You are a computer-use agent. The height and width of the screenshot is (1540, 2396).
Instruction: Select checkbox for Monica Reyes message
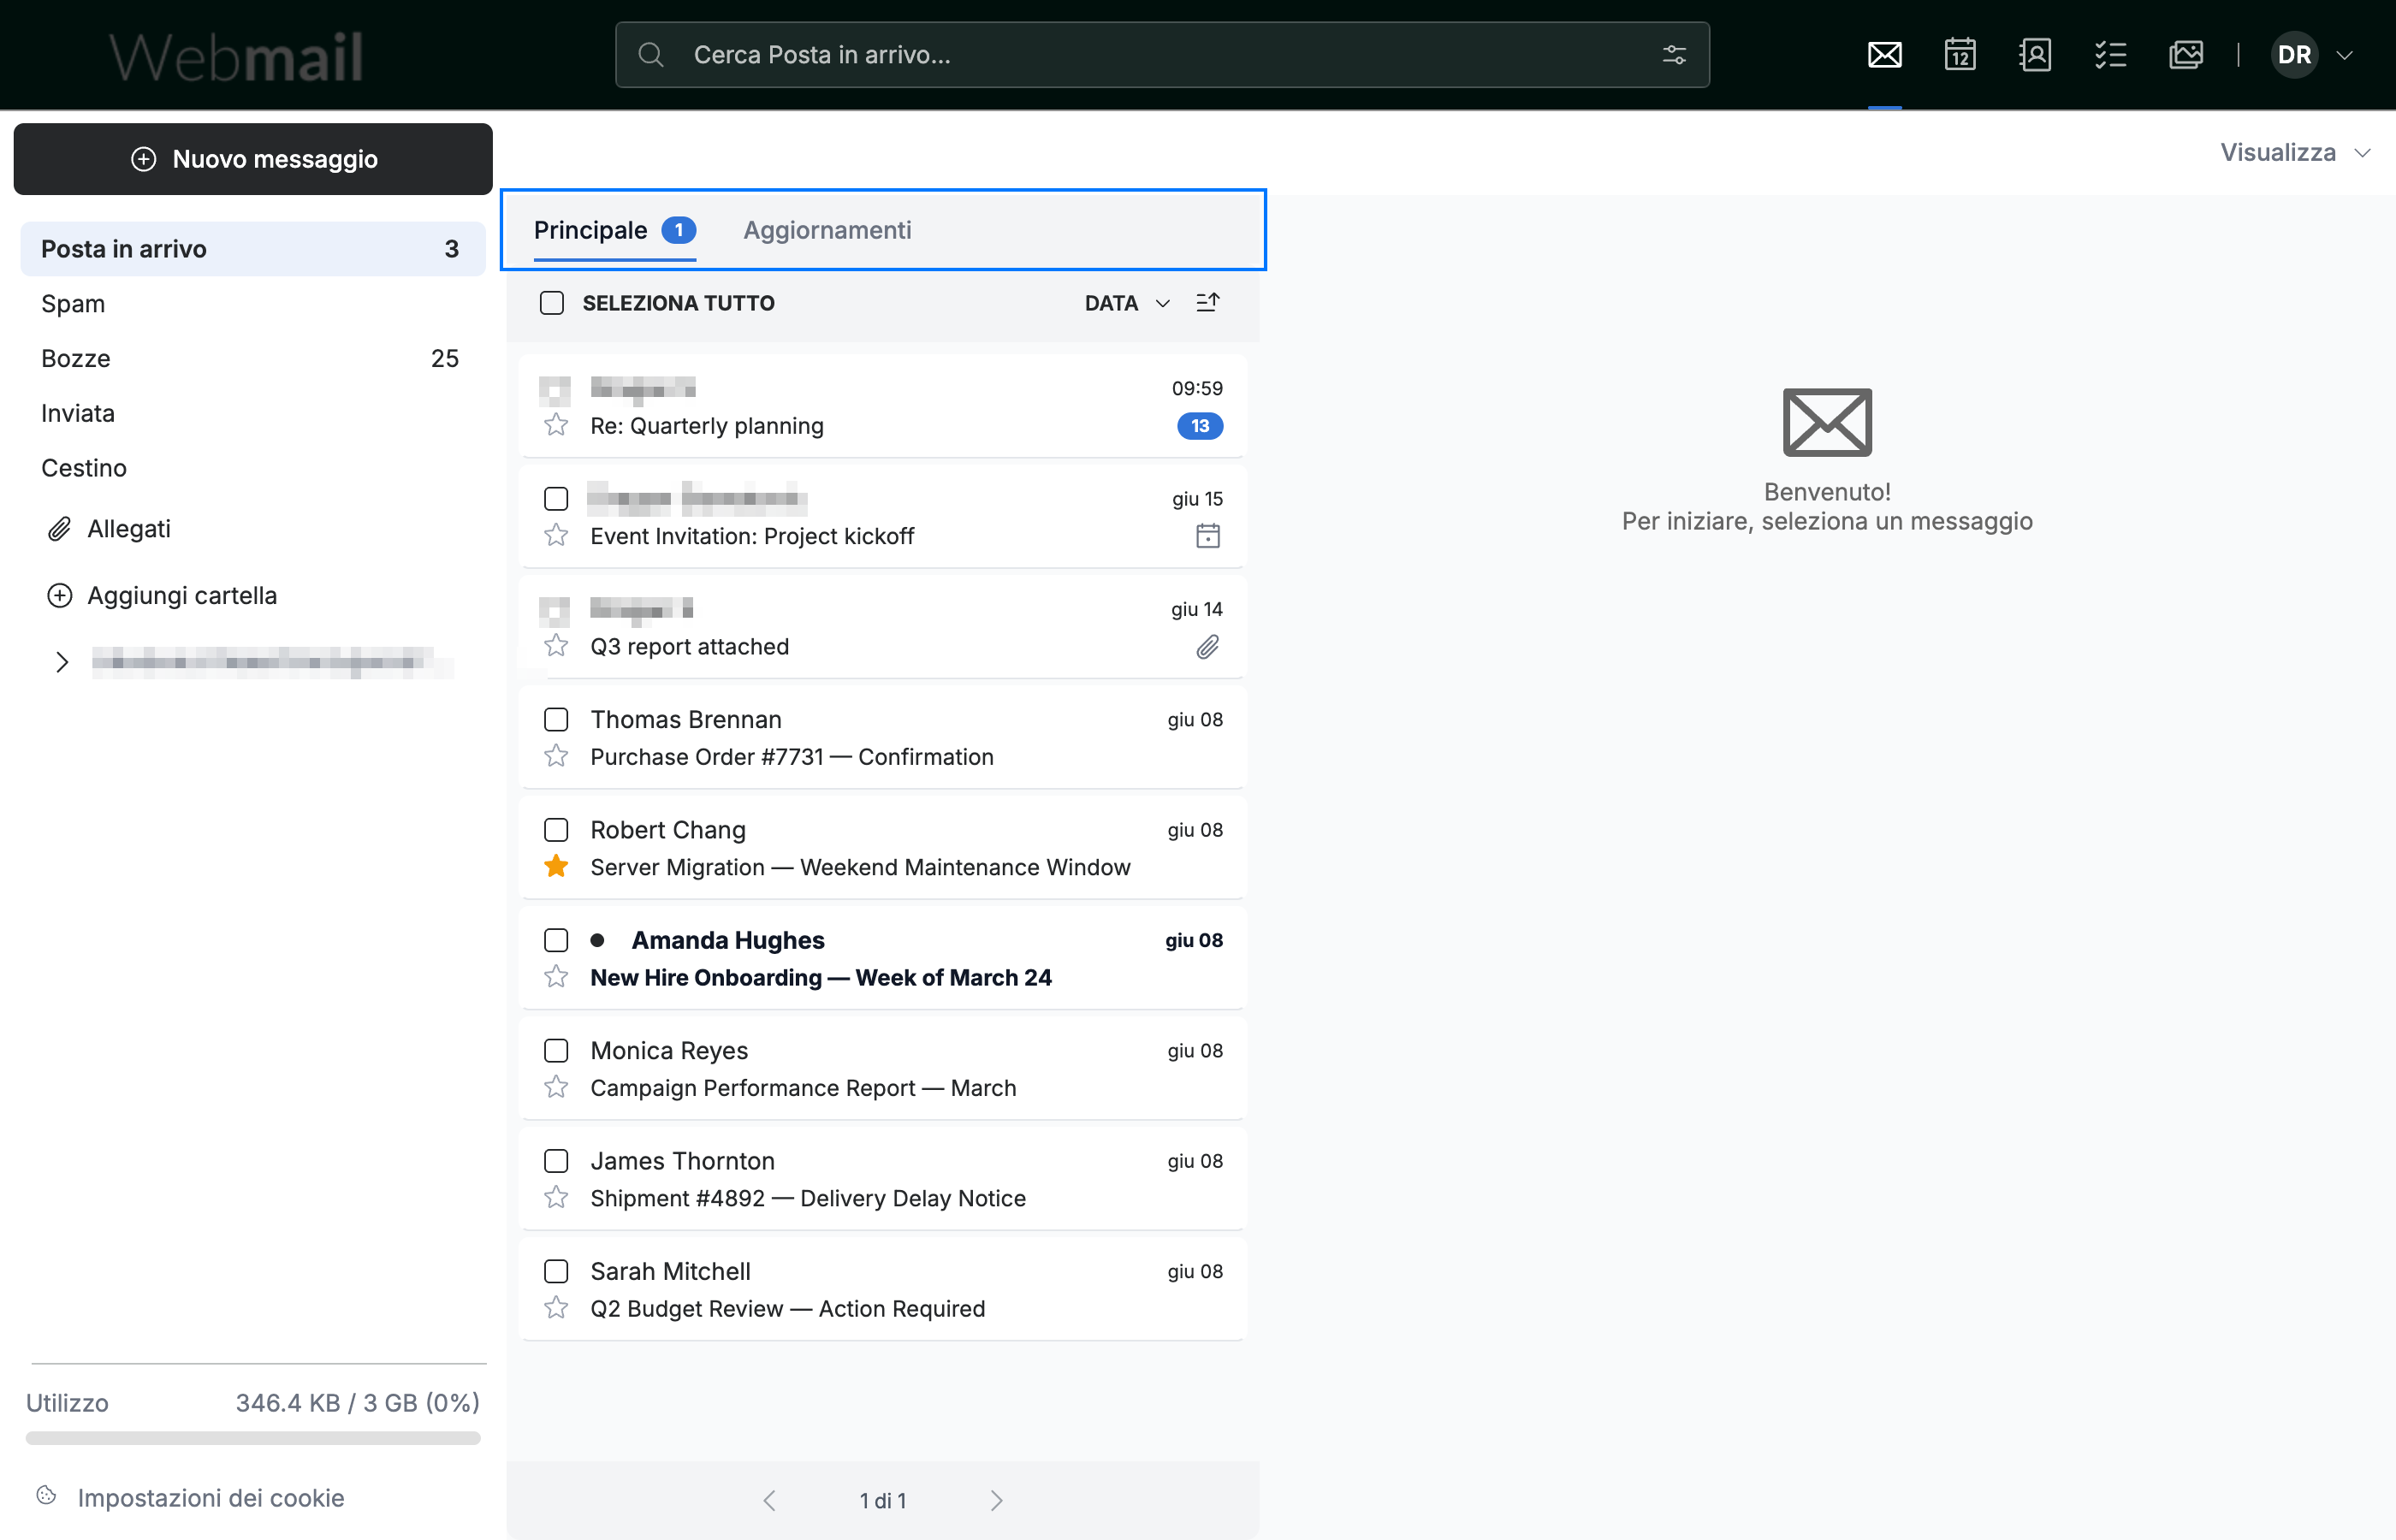(556, 1050)
